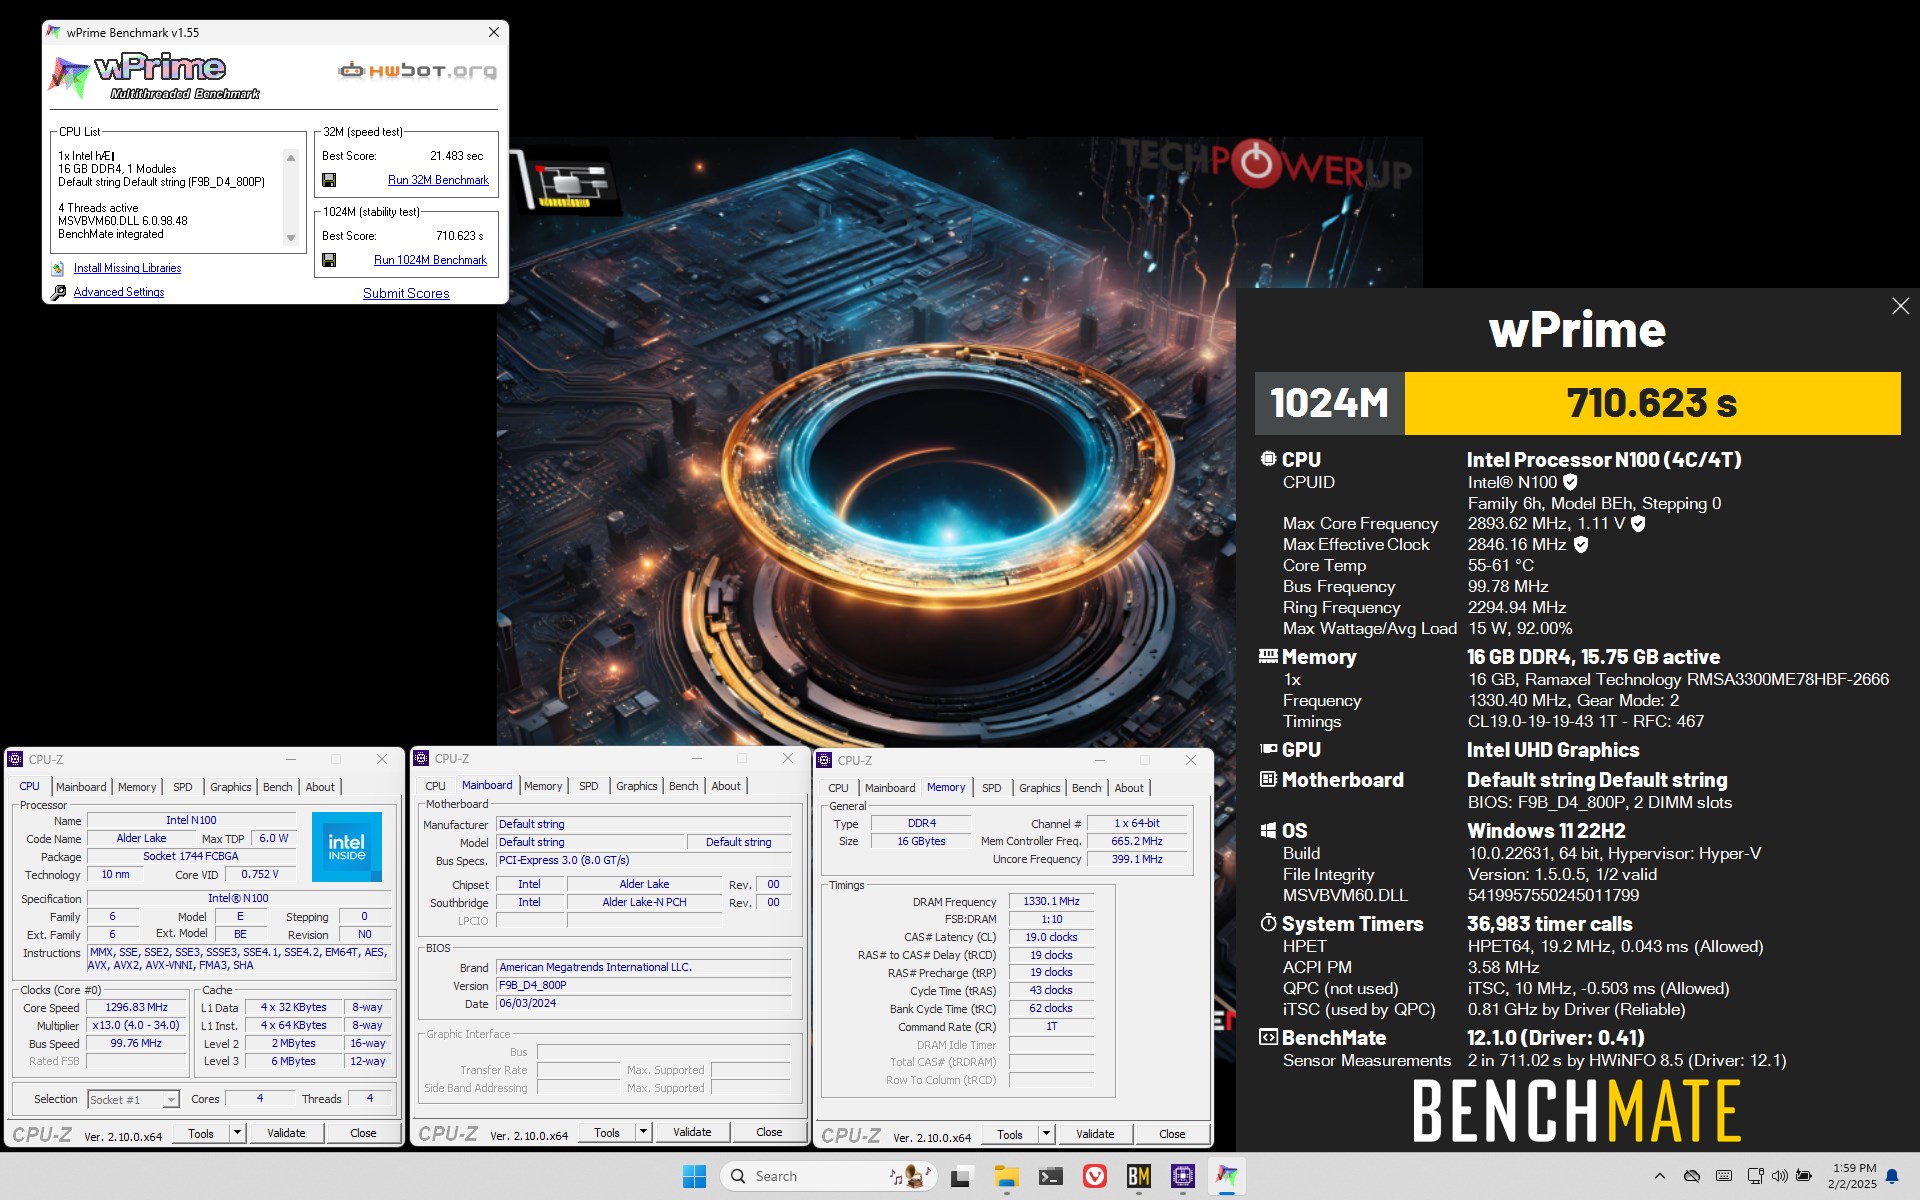Screen dimensions: 1920x1200
Task: Click the Tools button in the left CPU-Z window
Action: click(x=201, y=1133)
